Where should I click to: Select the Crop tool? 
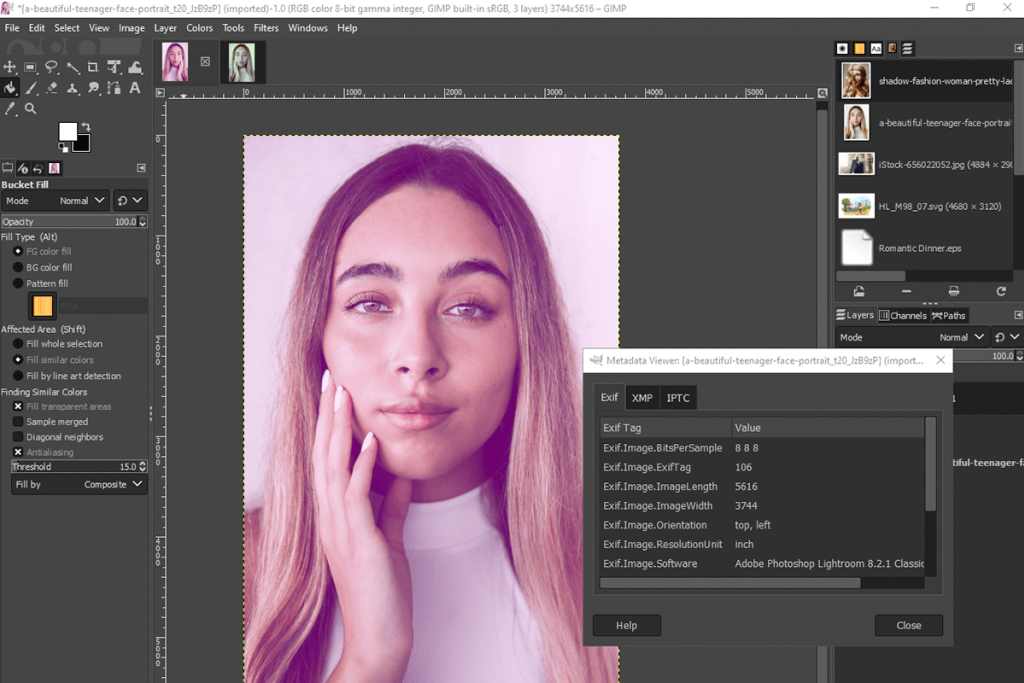pos(92,66)
